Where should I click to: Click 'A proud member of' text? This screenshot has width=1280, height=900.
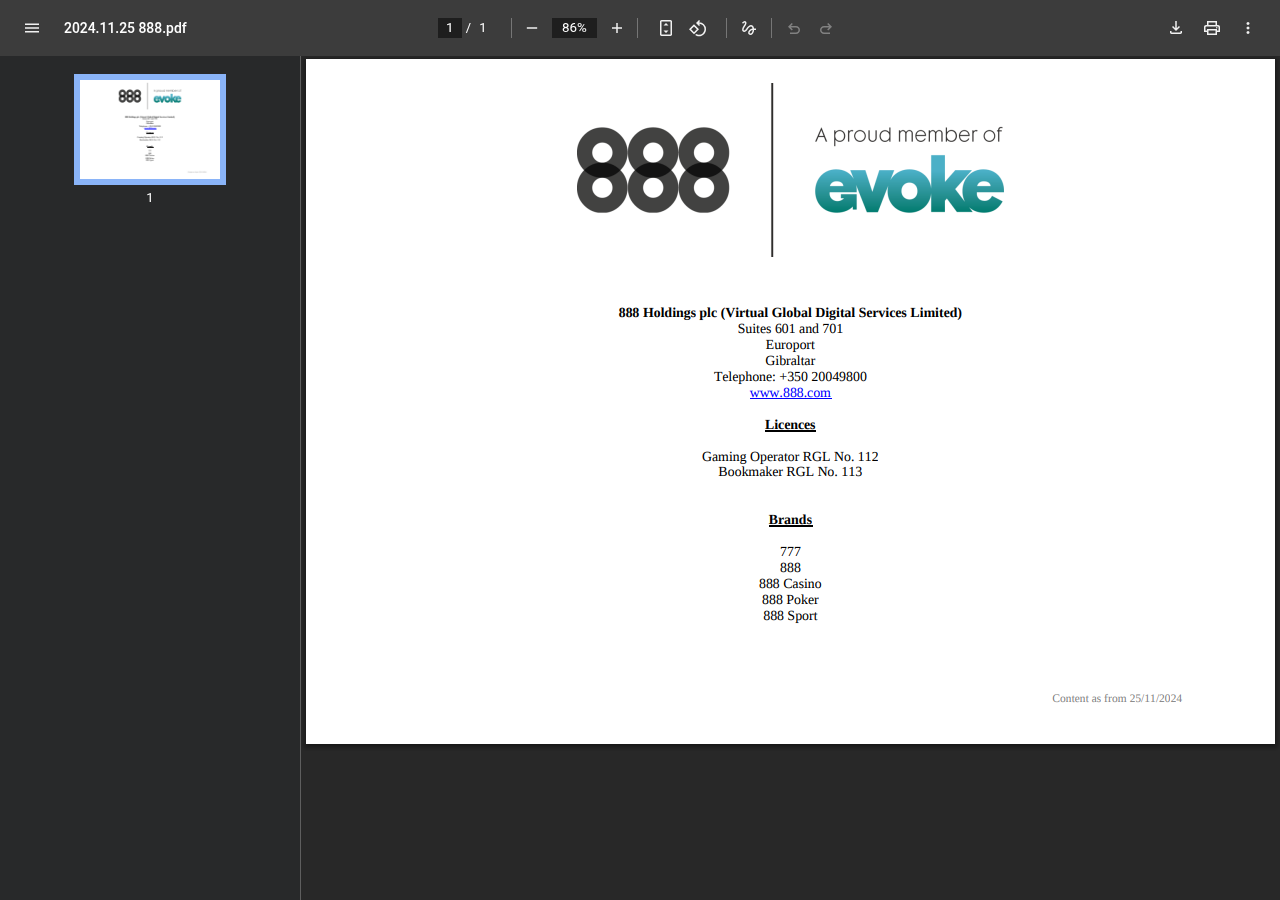coord(908,135)
